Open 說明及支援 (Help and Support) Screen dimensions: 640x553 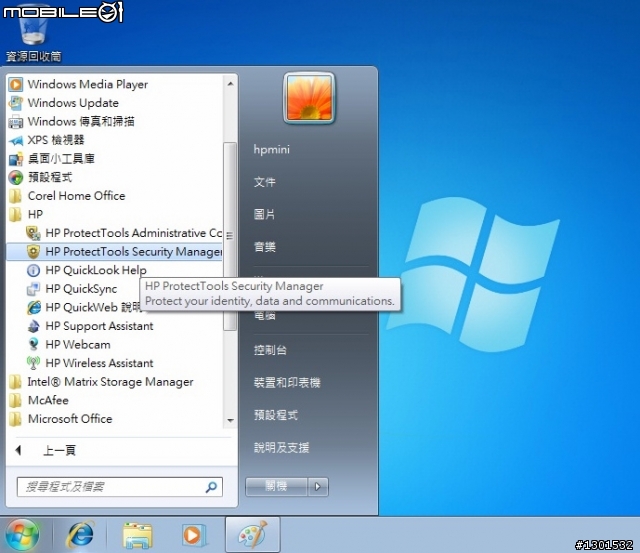(x=281, y=448)
